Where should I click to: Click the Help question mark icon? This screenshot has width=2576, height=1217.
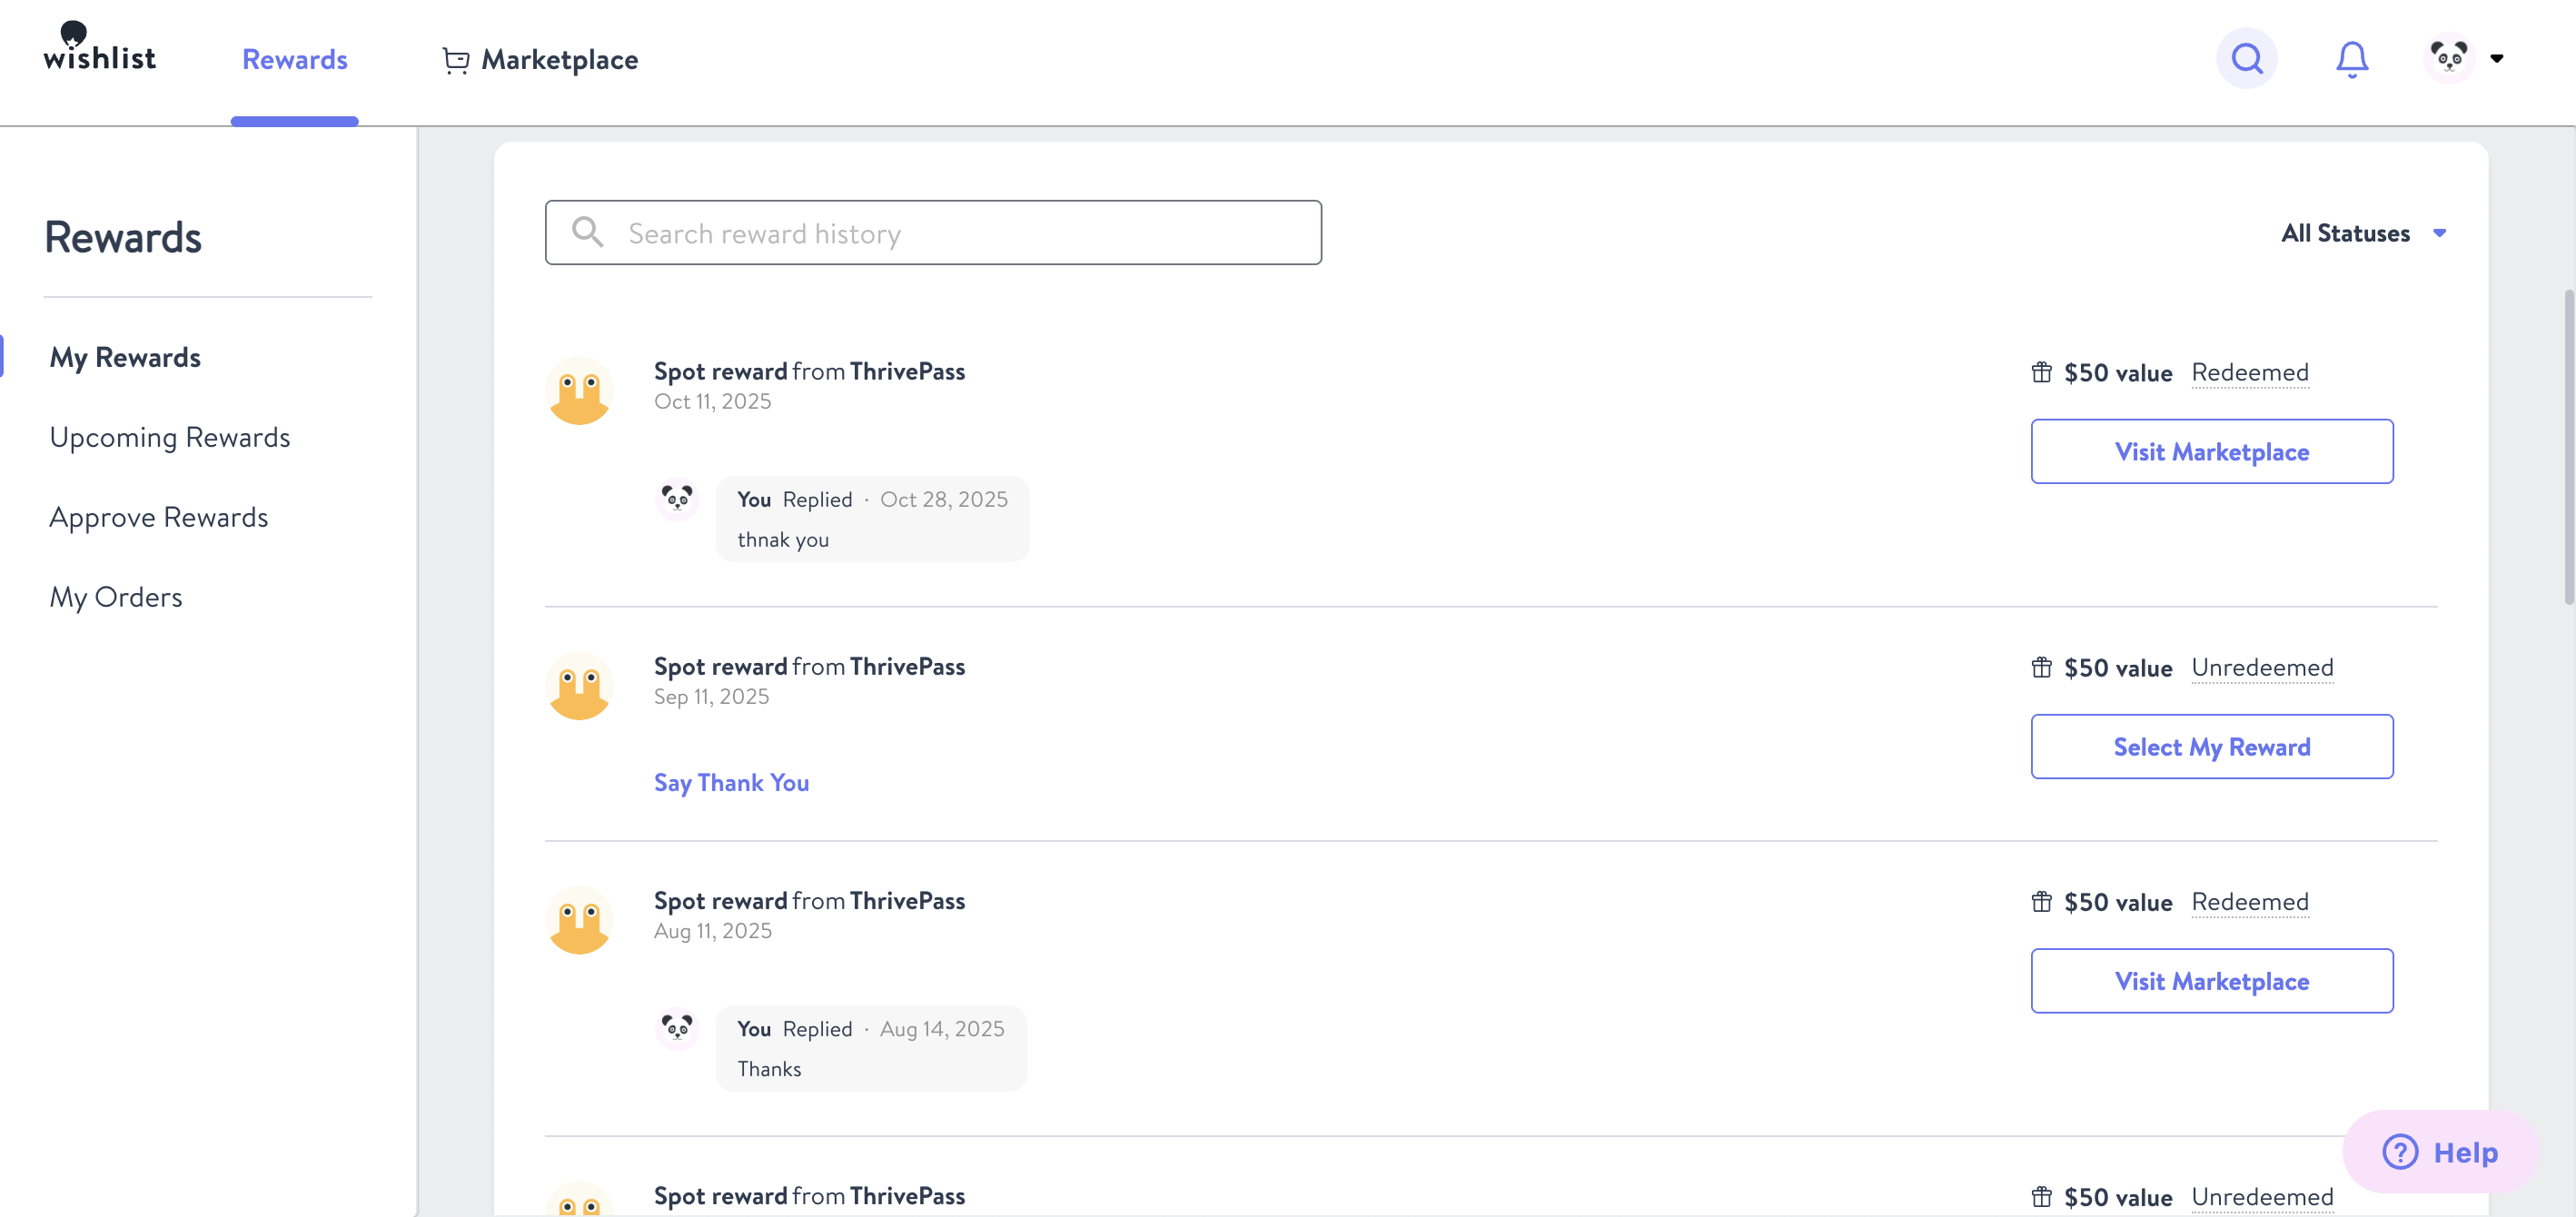pyautogui.click(x=2399, y=1152)
